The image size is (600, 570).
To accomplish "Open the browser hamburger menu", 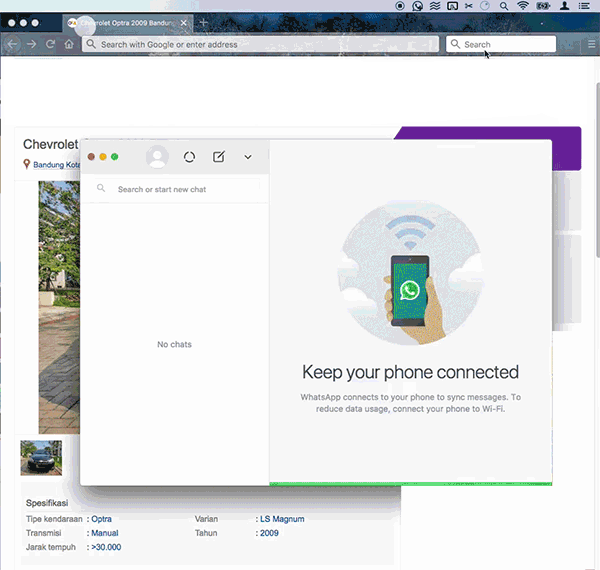I will (592, 44).
